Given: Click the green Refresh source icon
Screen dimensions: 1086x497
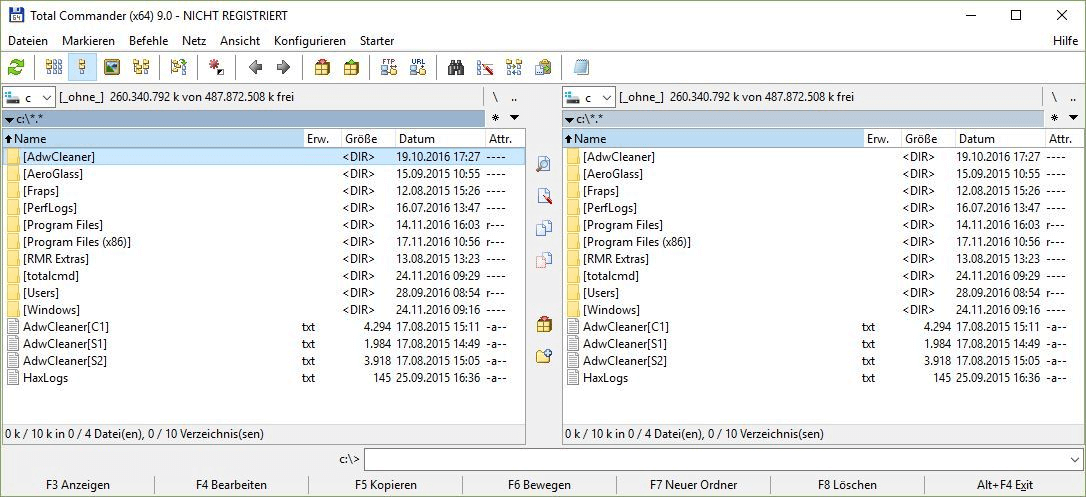Looking at the screenshot, I should 15,67.
